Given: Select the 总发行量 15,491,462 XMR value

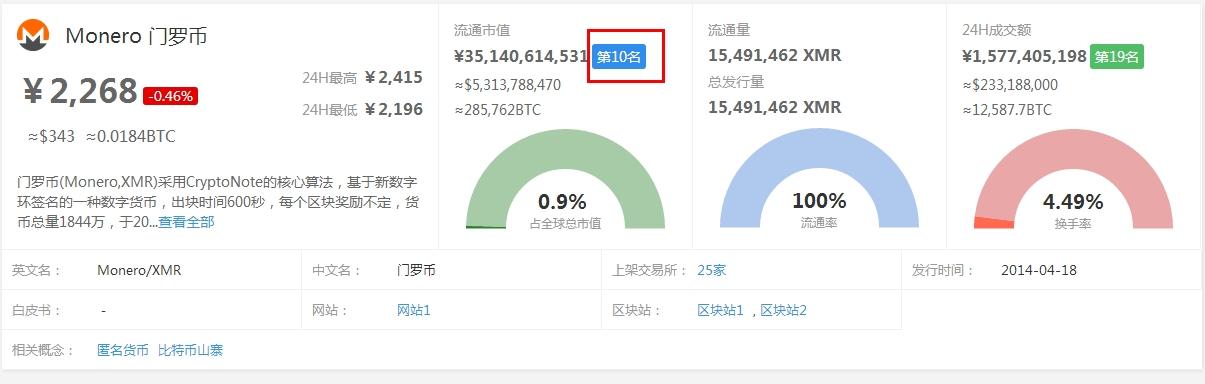Looking at the screenshot, I should pyautogui.click(x=774, y=107).
